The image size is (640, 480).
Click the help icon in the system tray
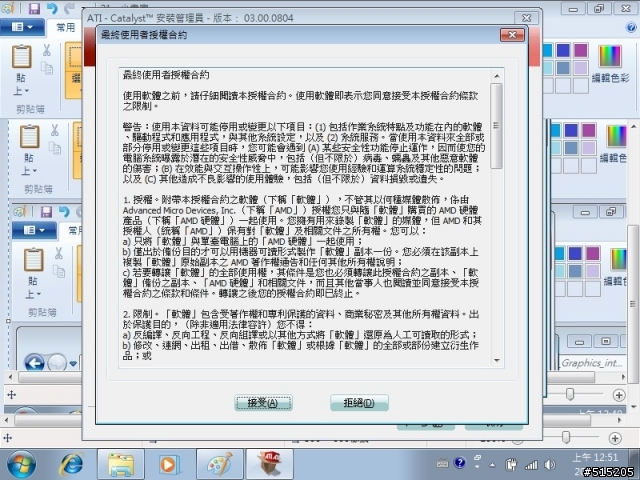(x=460, y=462)
